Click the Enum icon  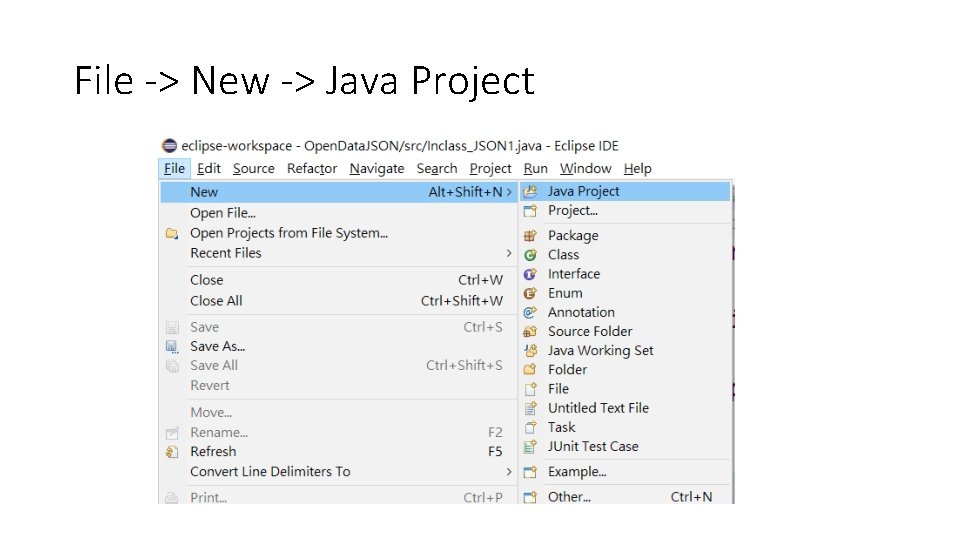[x=530, y=293]
